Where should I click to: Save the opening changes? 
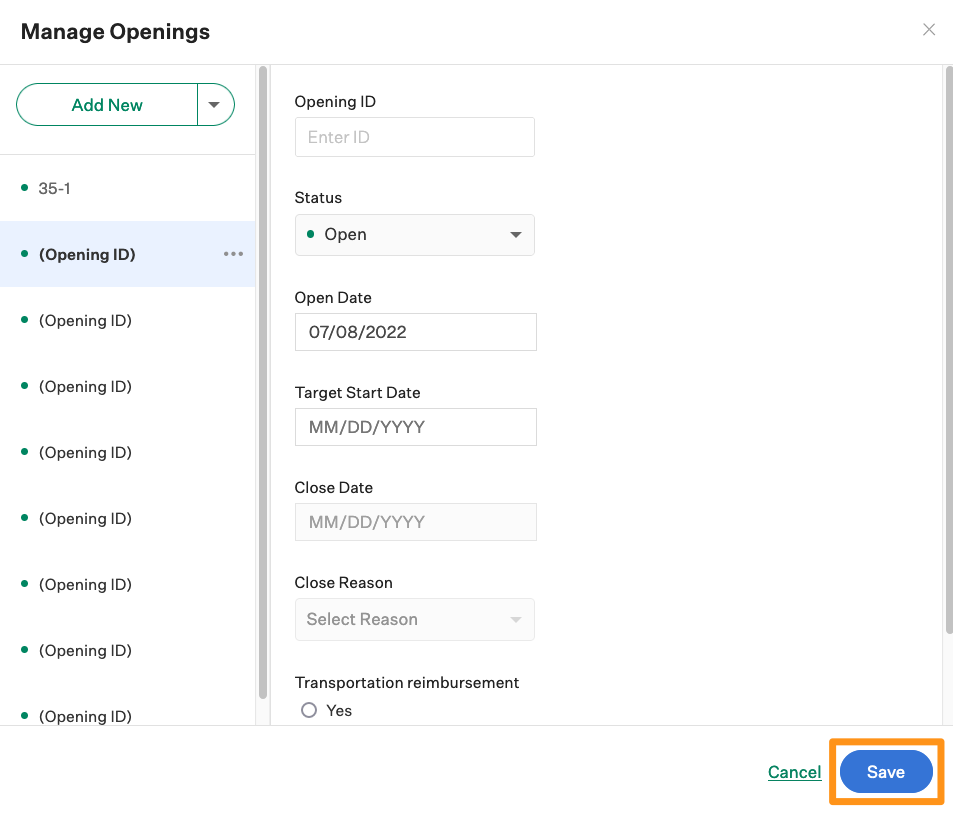click(x=885, y=771)
